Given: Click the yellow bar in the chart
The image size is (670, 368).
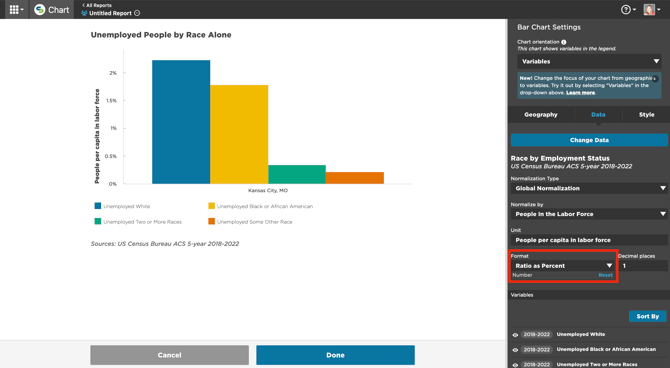Looking at the screenshot, I should coord(239,135).
